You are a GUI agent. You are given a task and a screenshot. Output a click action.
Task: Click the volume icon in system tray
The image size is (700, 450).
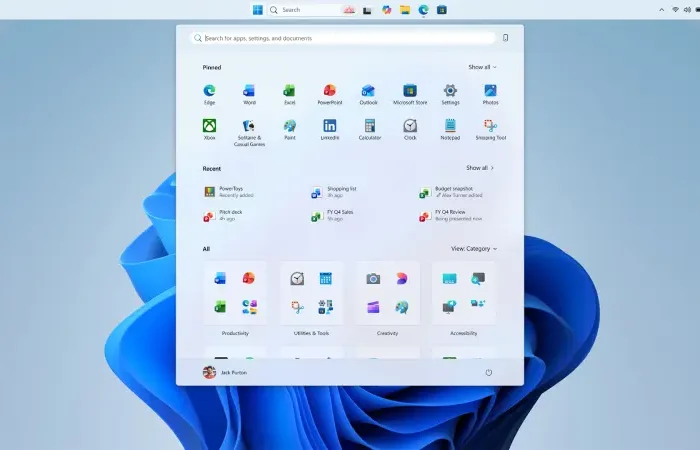coord(687,10)
